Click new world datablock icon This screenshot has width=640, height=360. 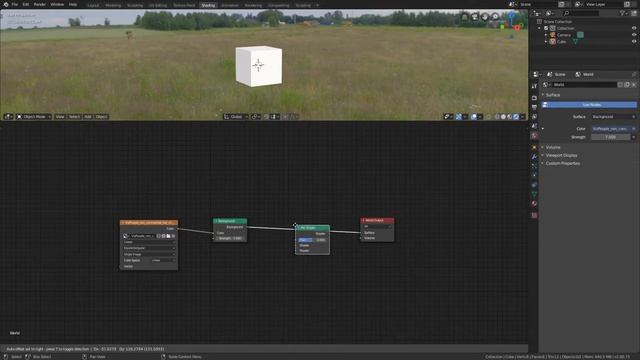(x=627, y=85)
